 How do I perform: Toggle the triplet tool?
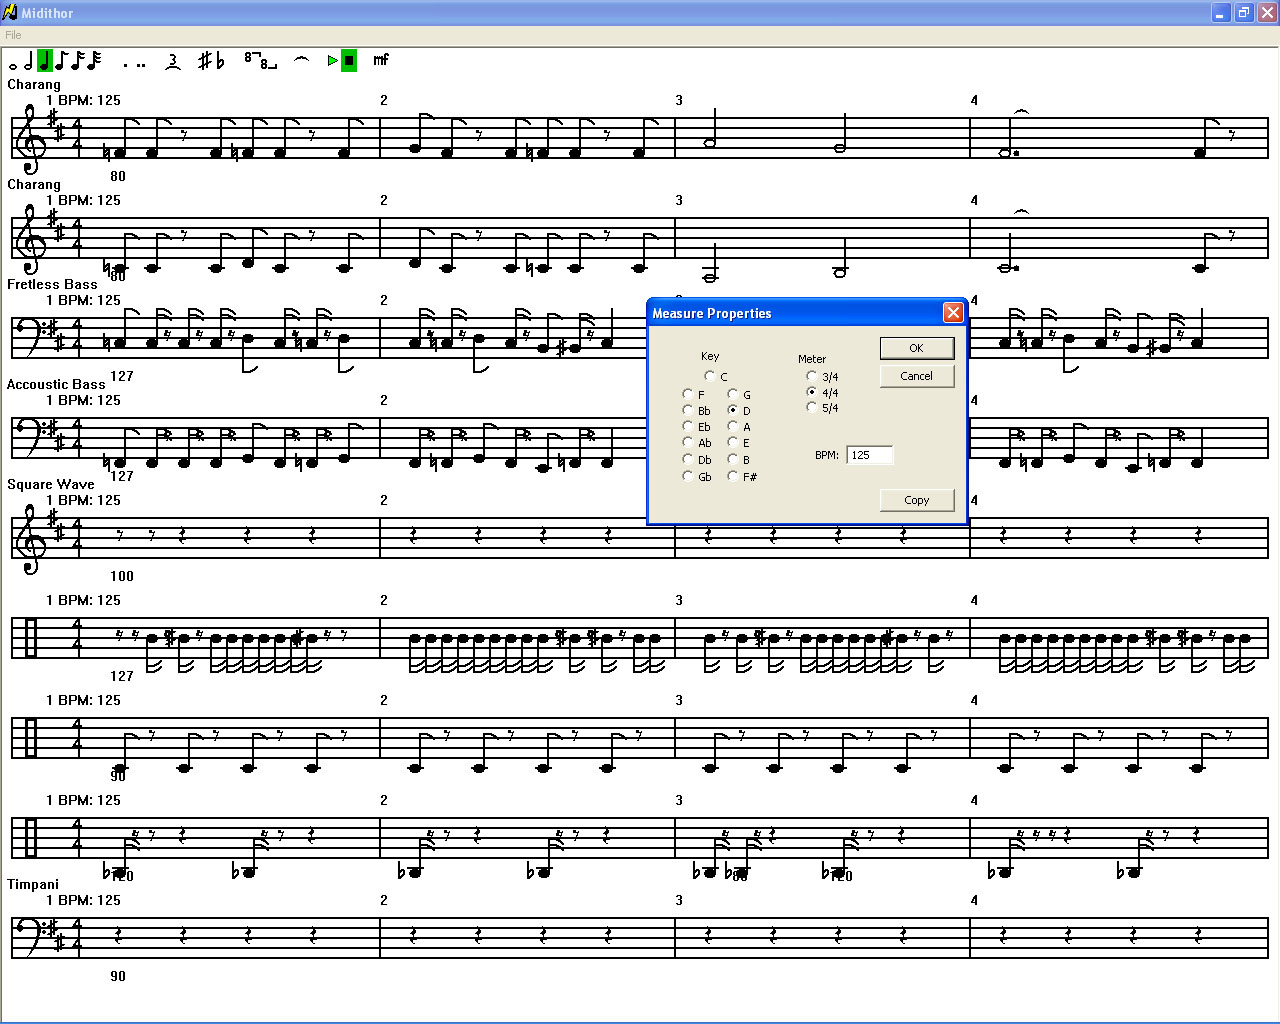point(173,61)
